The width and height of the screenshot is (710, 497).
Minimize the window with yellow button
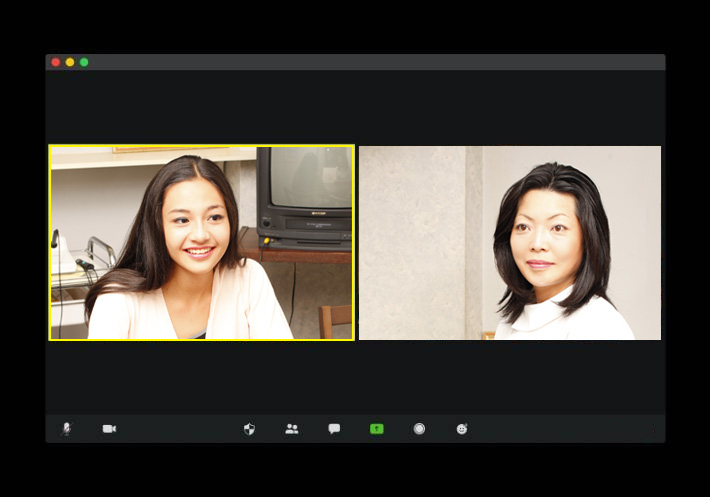pos(70,62)
